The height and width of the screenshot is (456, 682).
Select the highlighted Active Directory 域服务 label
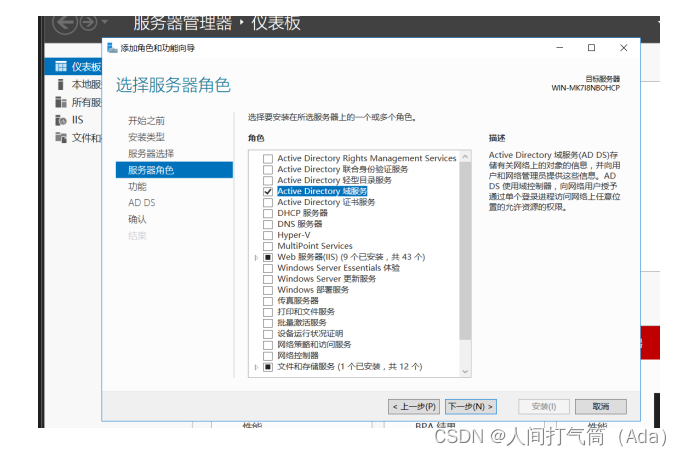click(x=322, y=191)
